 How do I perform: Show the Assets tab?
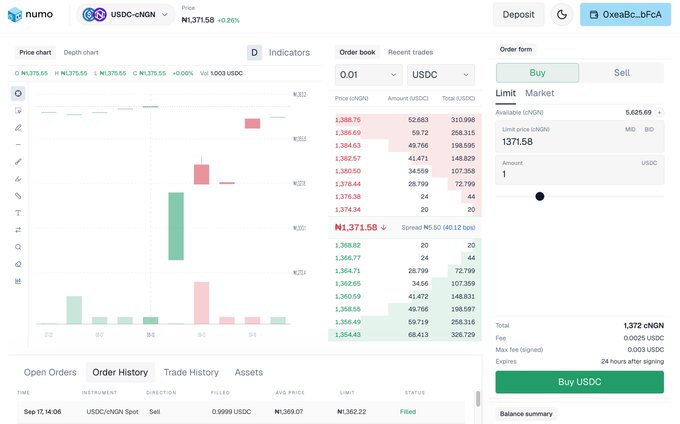click(248, 372)
